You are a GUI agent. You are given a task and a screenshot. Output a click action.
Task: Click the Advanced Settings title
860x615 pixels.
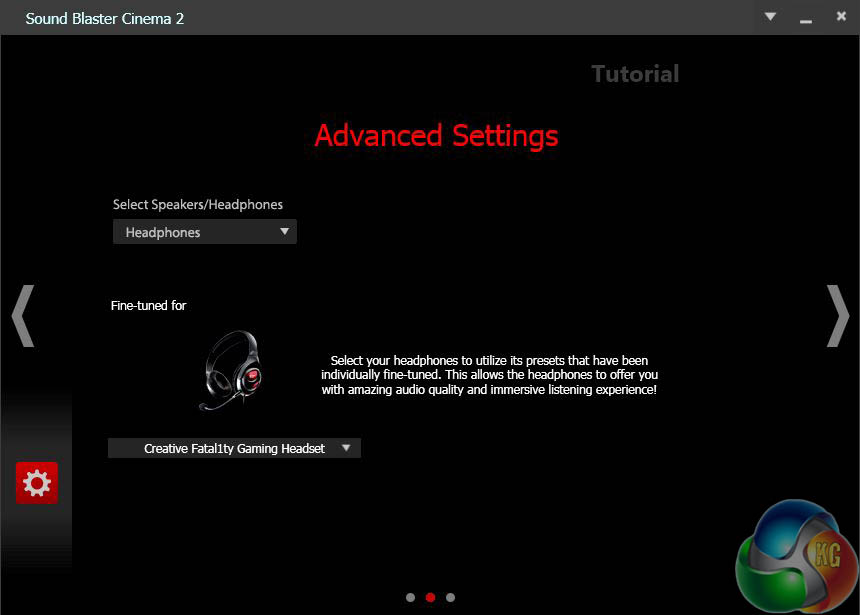[436, 136]
